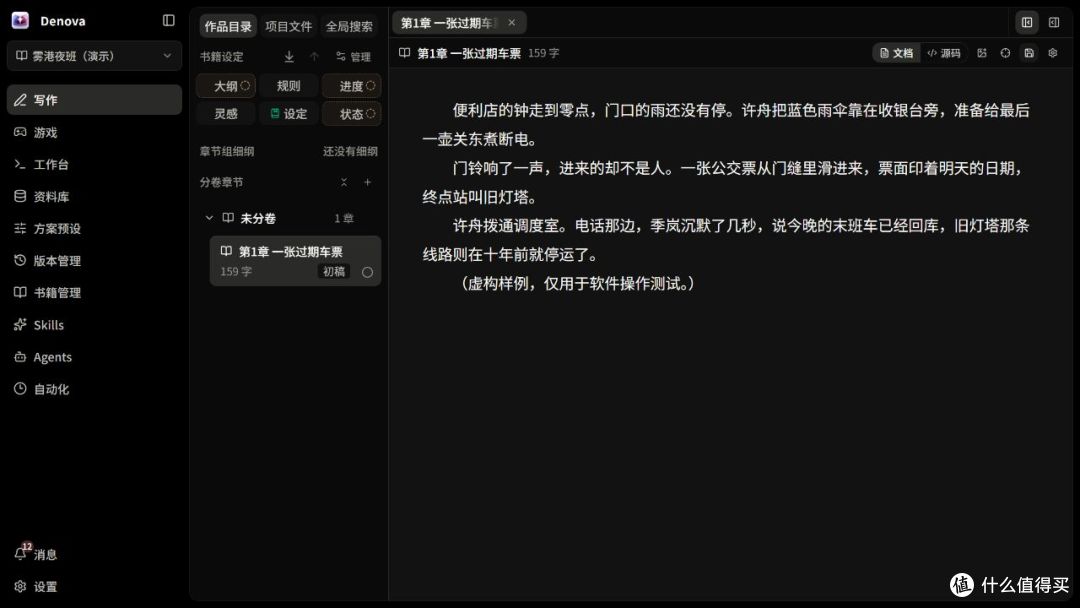This screenshot has width=1080, height=608.
Task: Click the 159 字 word count in header
Action: [543, 53]
